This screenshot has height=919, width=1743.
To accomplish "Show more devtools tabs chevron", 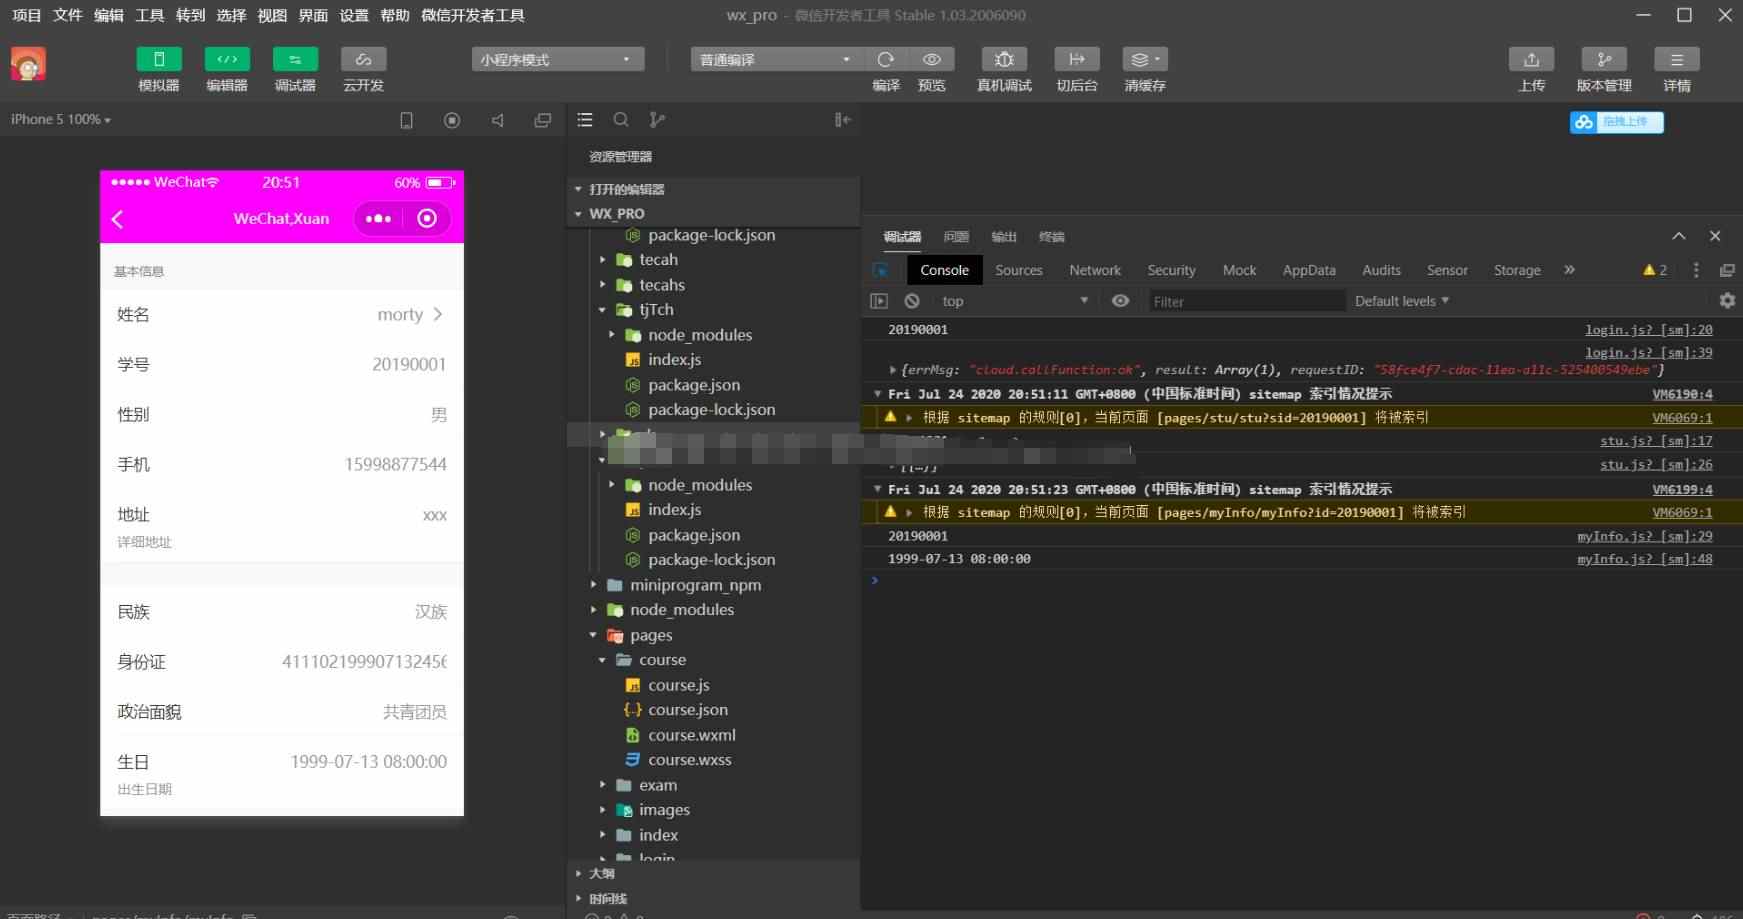I will (1569, 270).
